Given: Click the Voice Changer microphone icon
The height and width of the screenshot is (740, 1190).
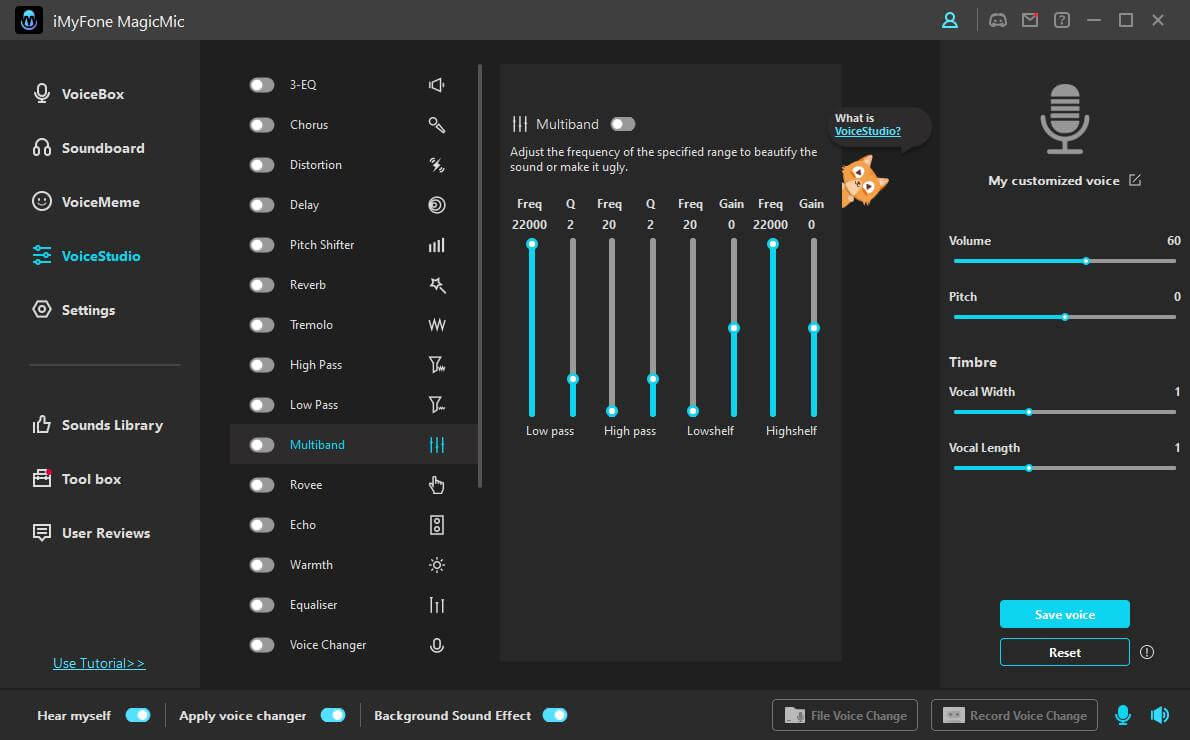Looking at the screenshot, I should pos(436,645).
